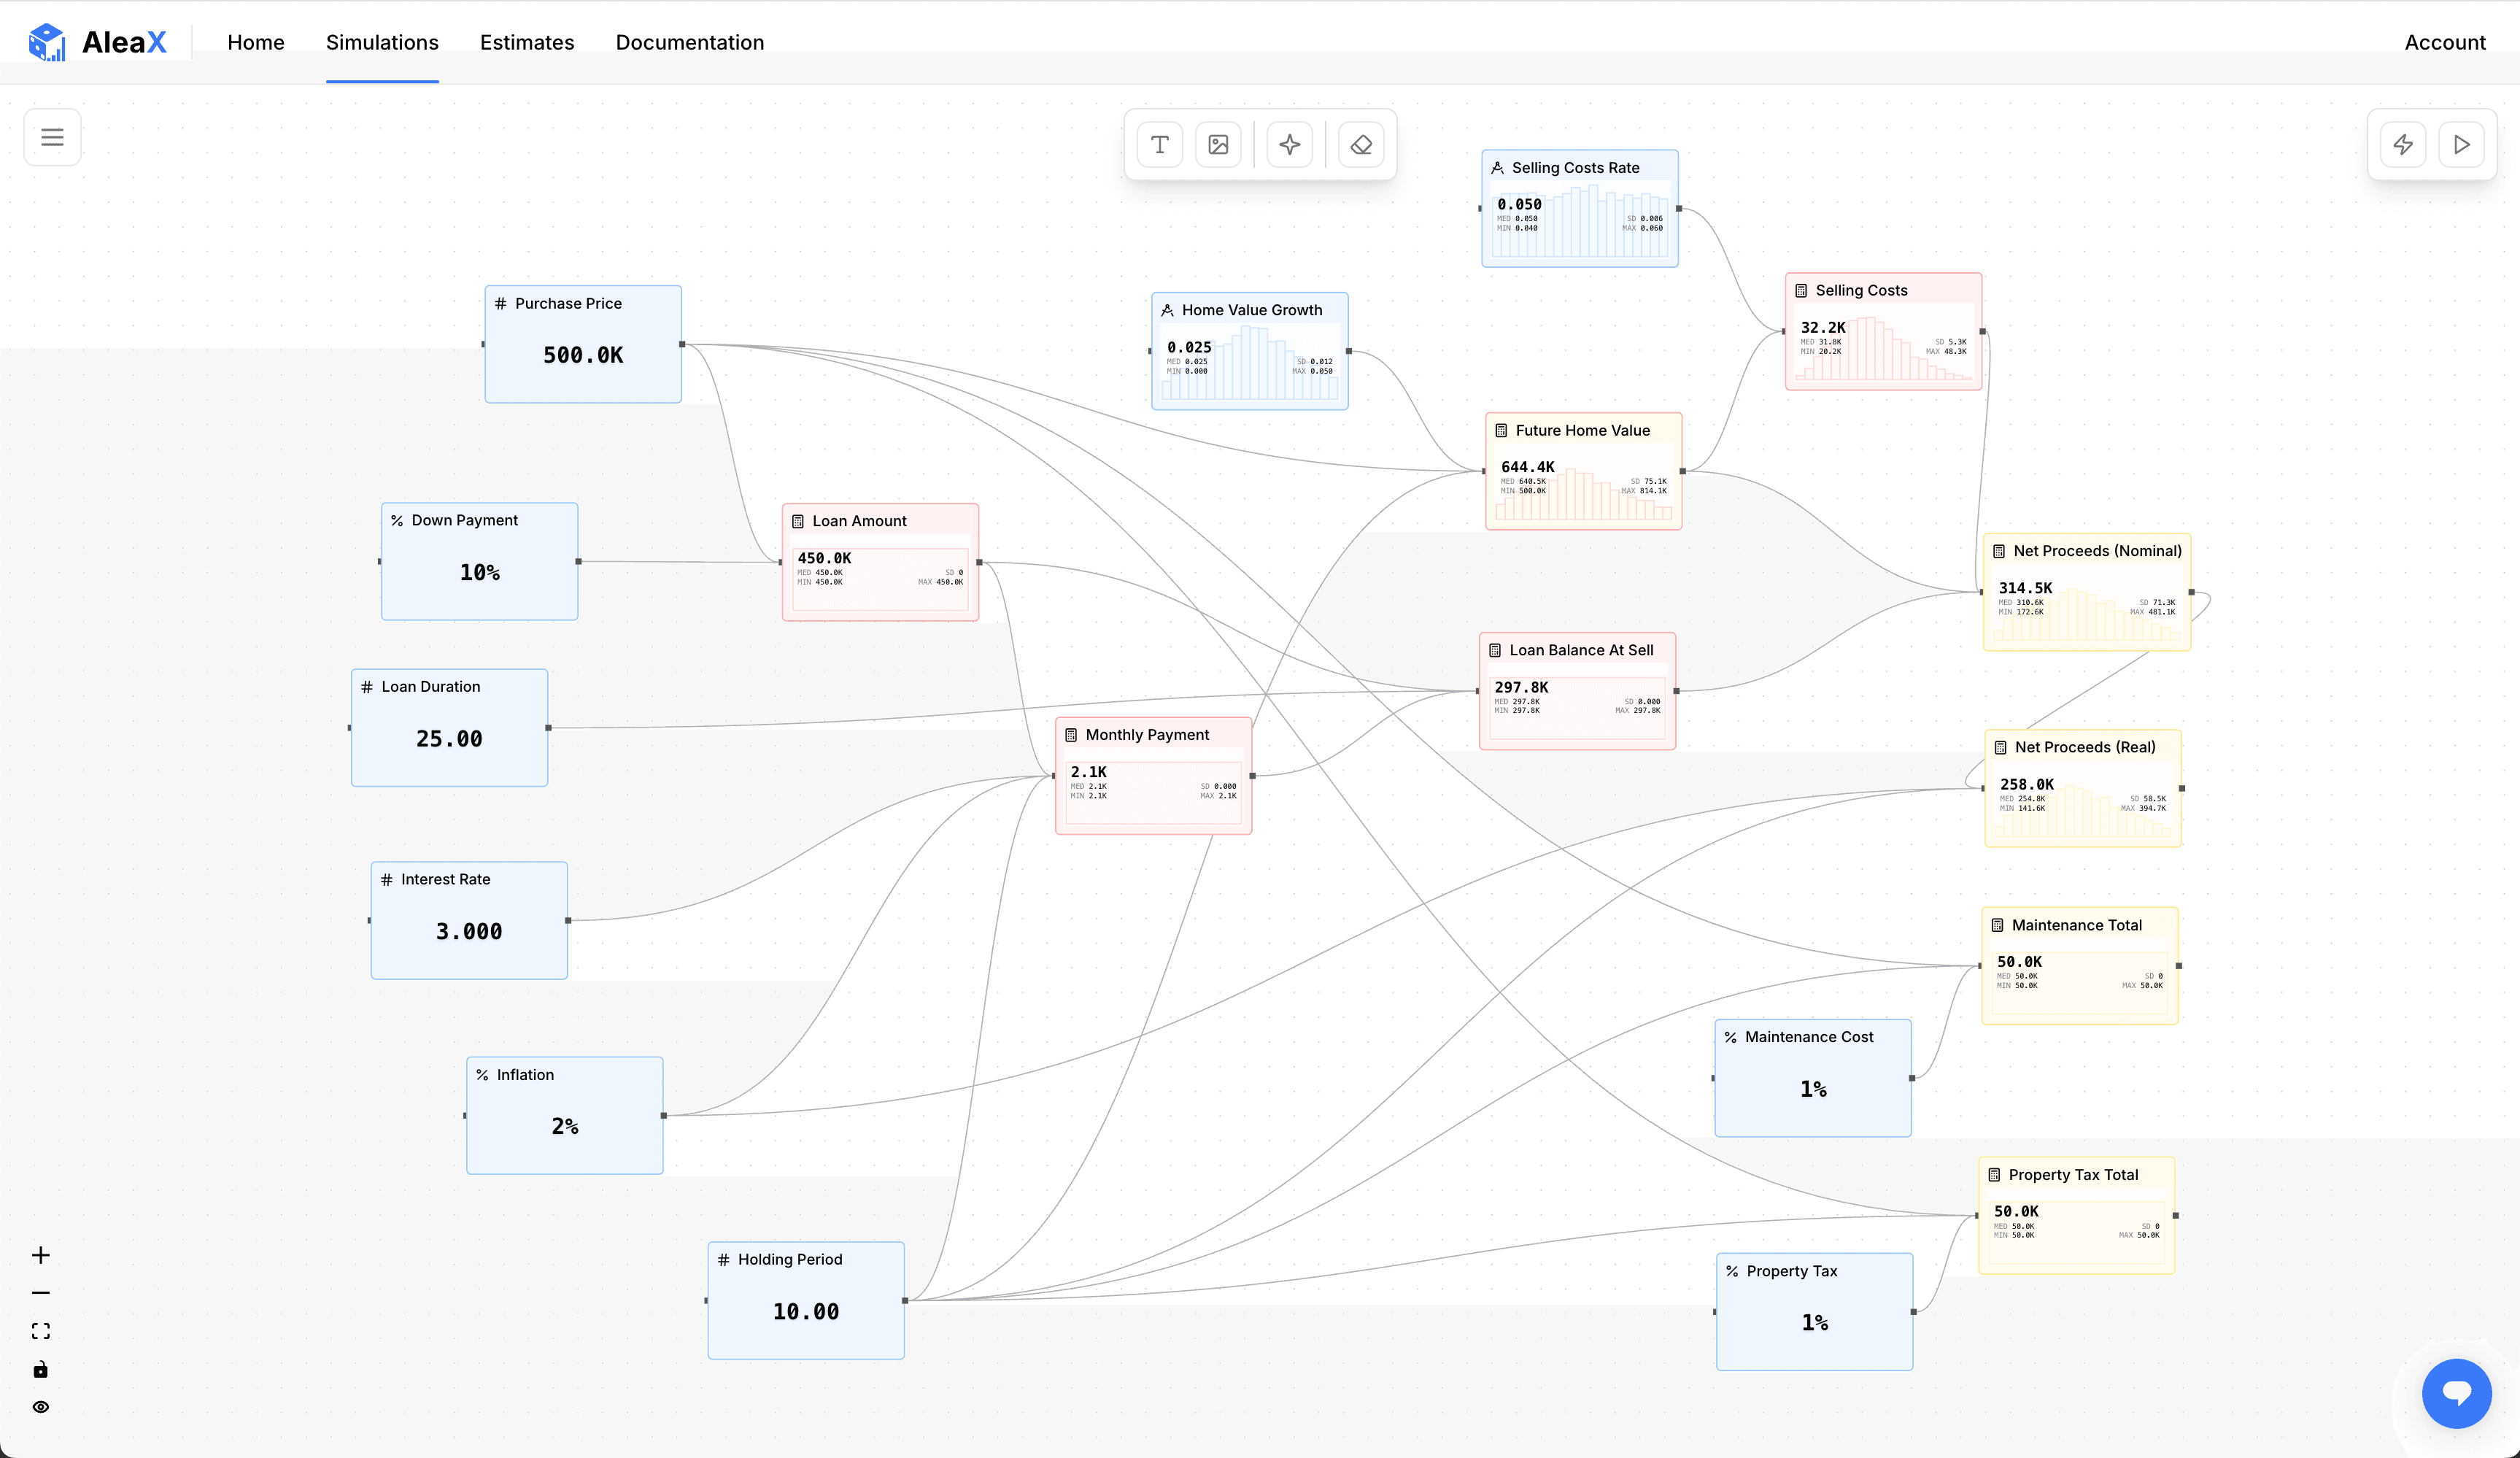This screenshot has height=1458, width=2520.
Task: Zoom in with the plus control
Action: point(41,1255)
